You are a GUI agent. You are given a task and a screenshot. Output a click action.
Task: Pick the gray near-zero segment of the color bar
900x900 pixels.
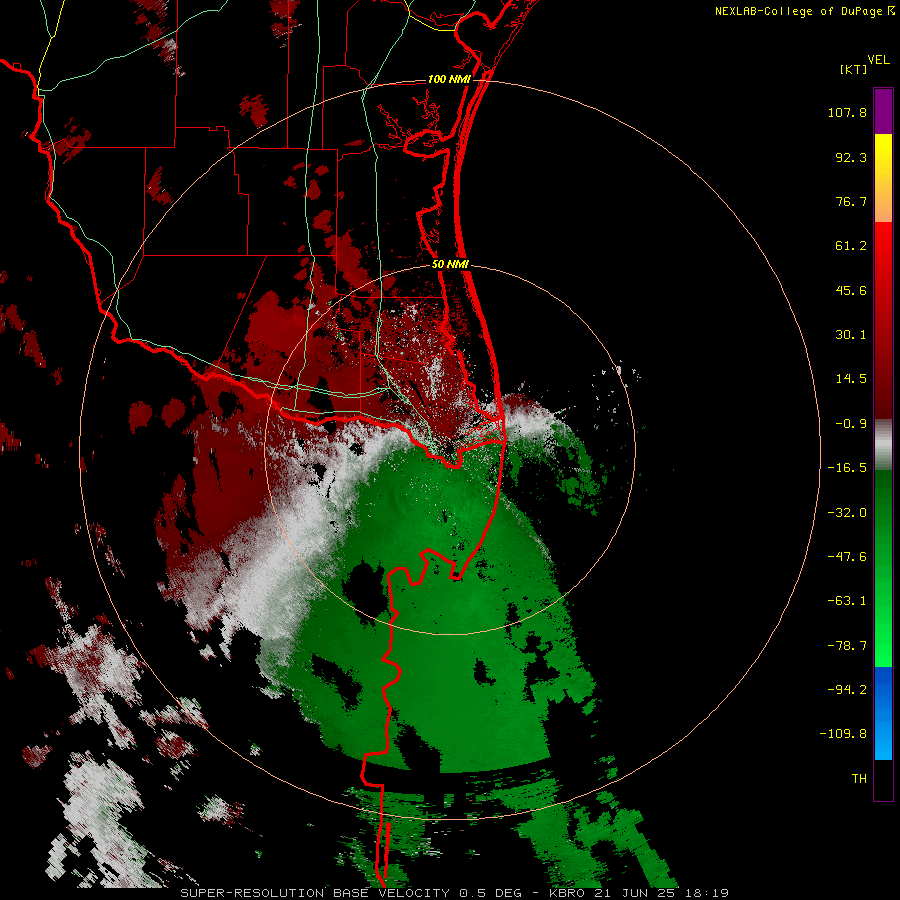point(883,443)
